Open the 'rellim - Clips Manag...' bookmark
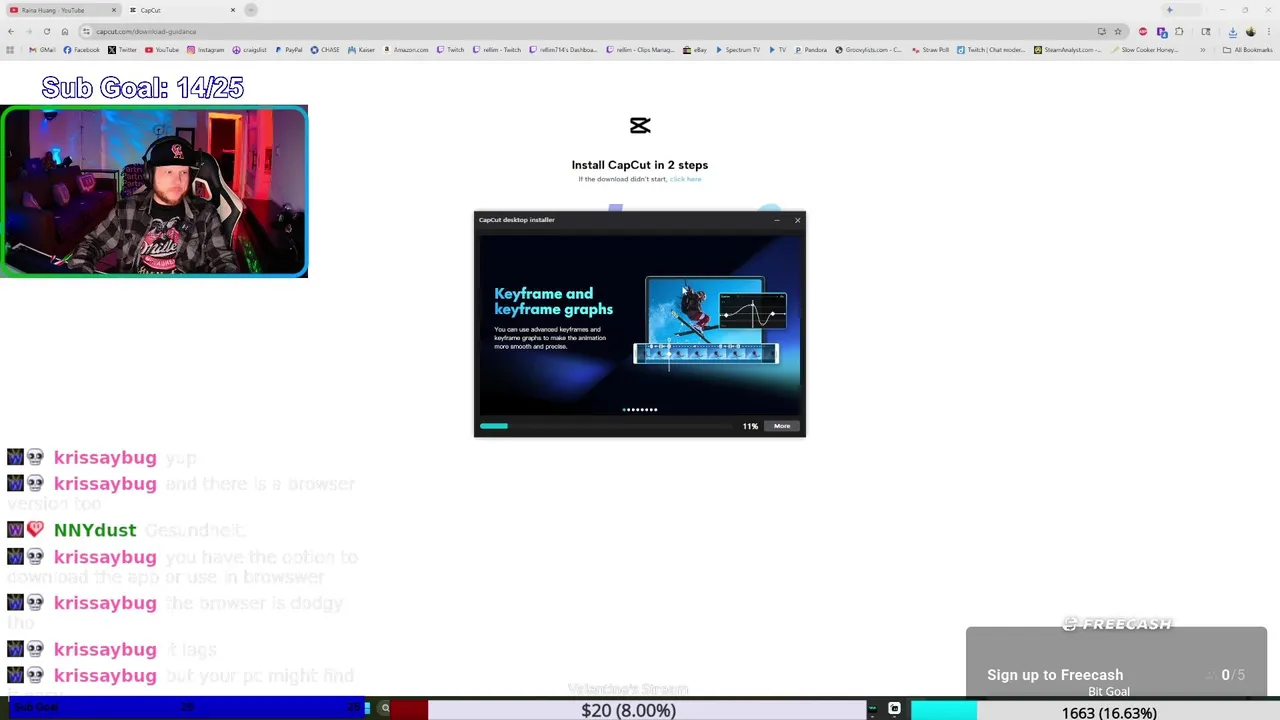1280x720 pixels. click(640, 49)
